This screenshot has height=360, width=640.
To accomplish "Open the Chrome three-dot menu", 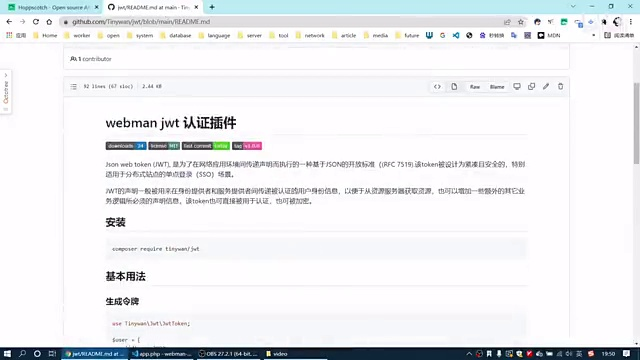I will tap(631, 22).
